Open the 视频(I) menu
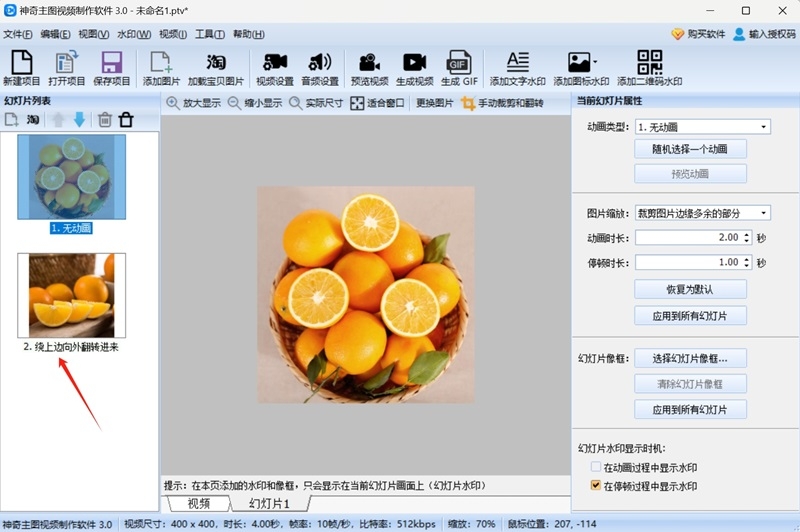Screen dimensions: 800x532 pos(173,34)
